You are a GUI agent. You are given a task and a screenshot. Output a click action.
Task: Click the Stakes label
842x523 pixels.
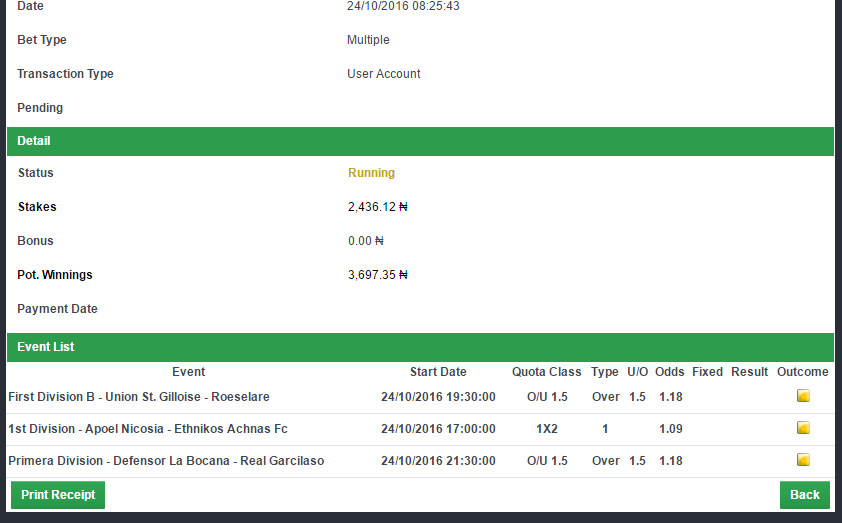point(37,207)
